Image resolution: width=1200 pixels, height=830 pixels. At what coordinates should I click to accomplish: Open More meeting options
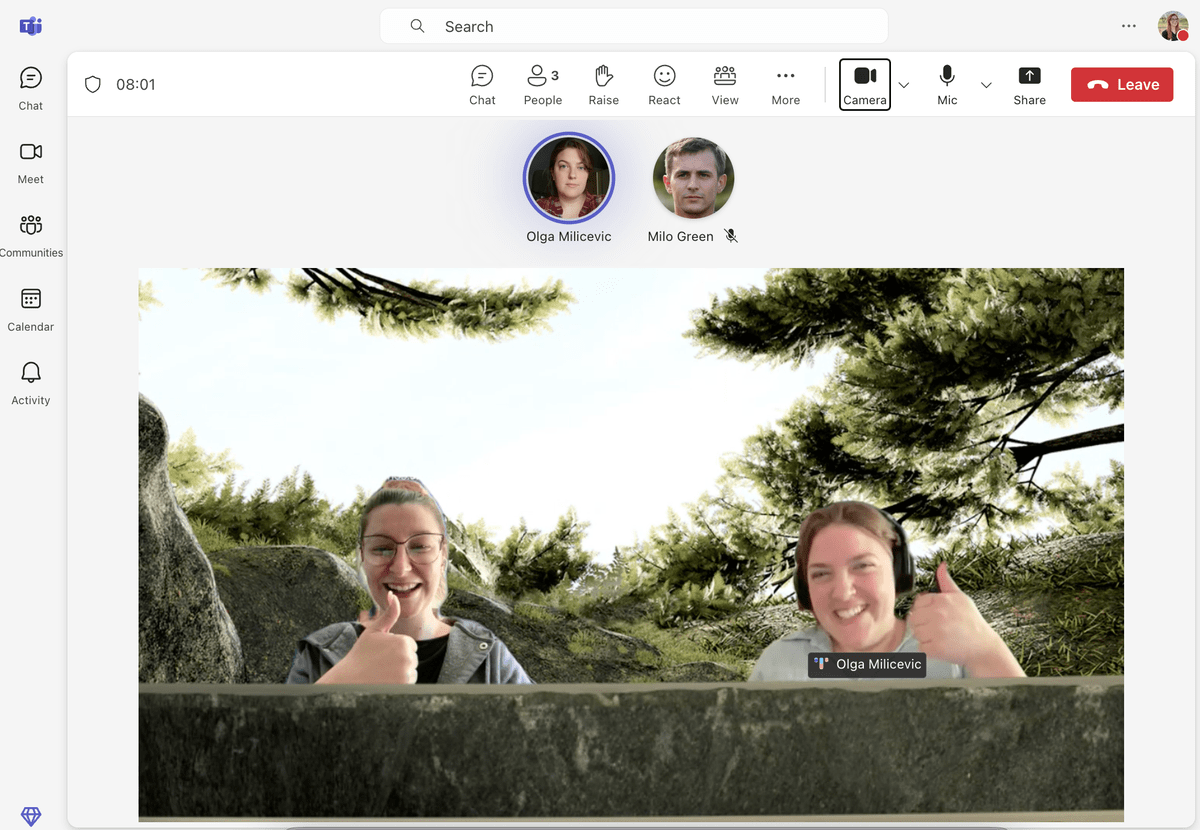(x=785, y=85)
